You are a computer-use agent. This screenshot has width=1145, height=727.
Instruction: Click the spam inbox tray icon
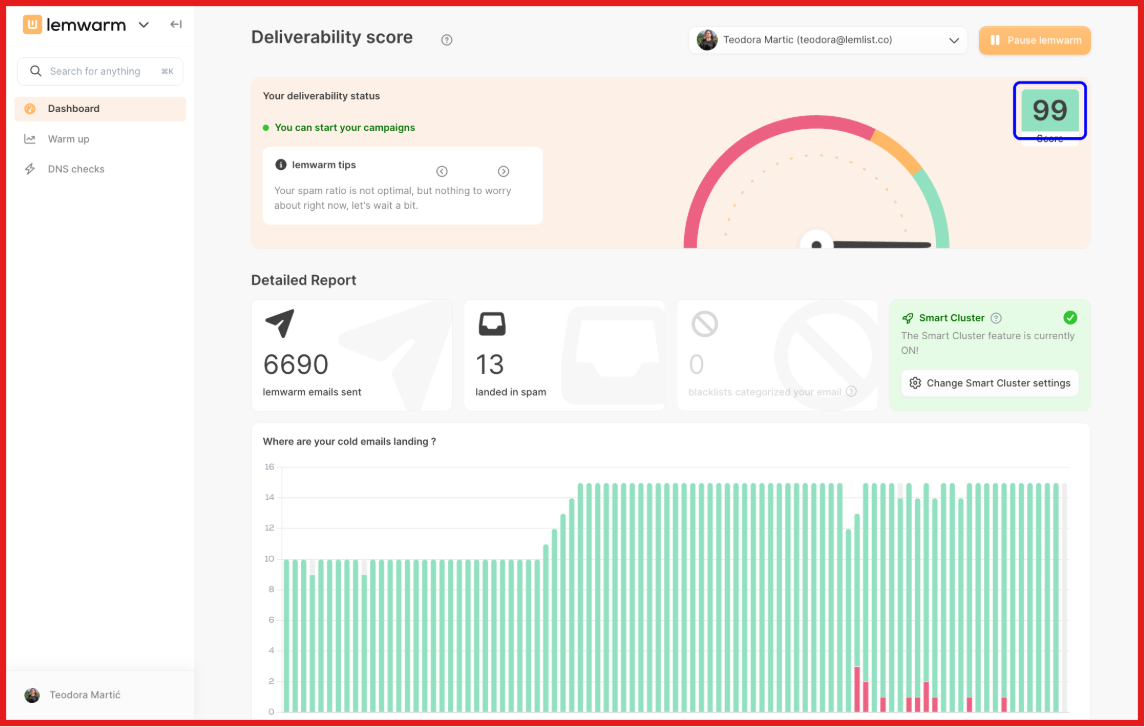(492, 323)
